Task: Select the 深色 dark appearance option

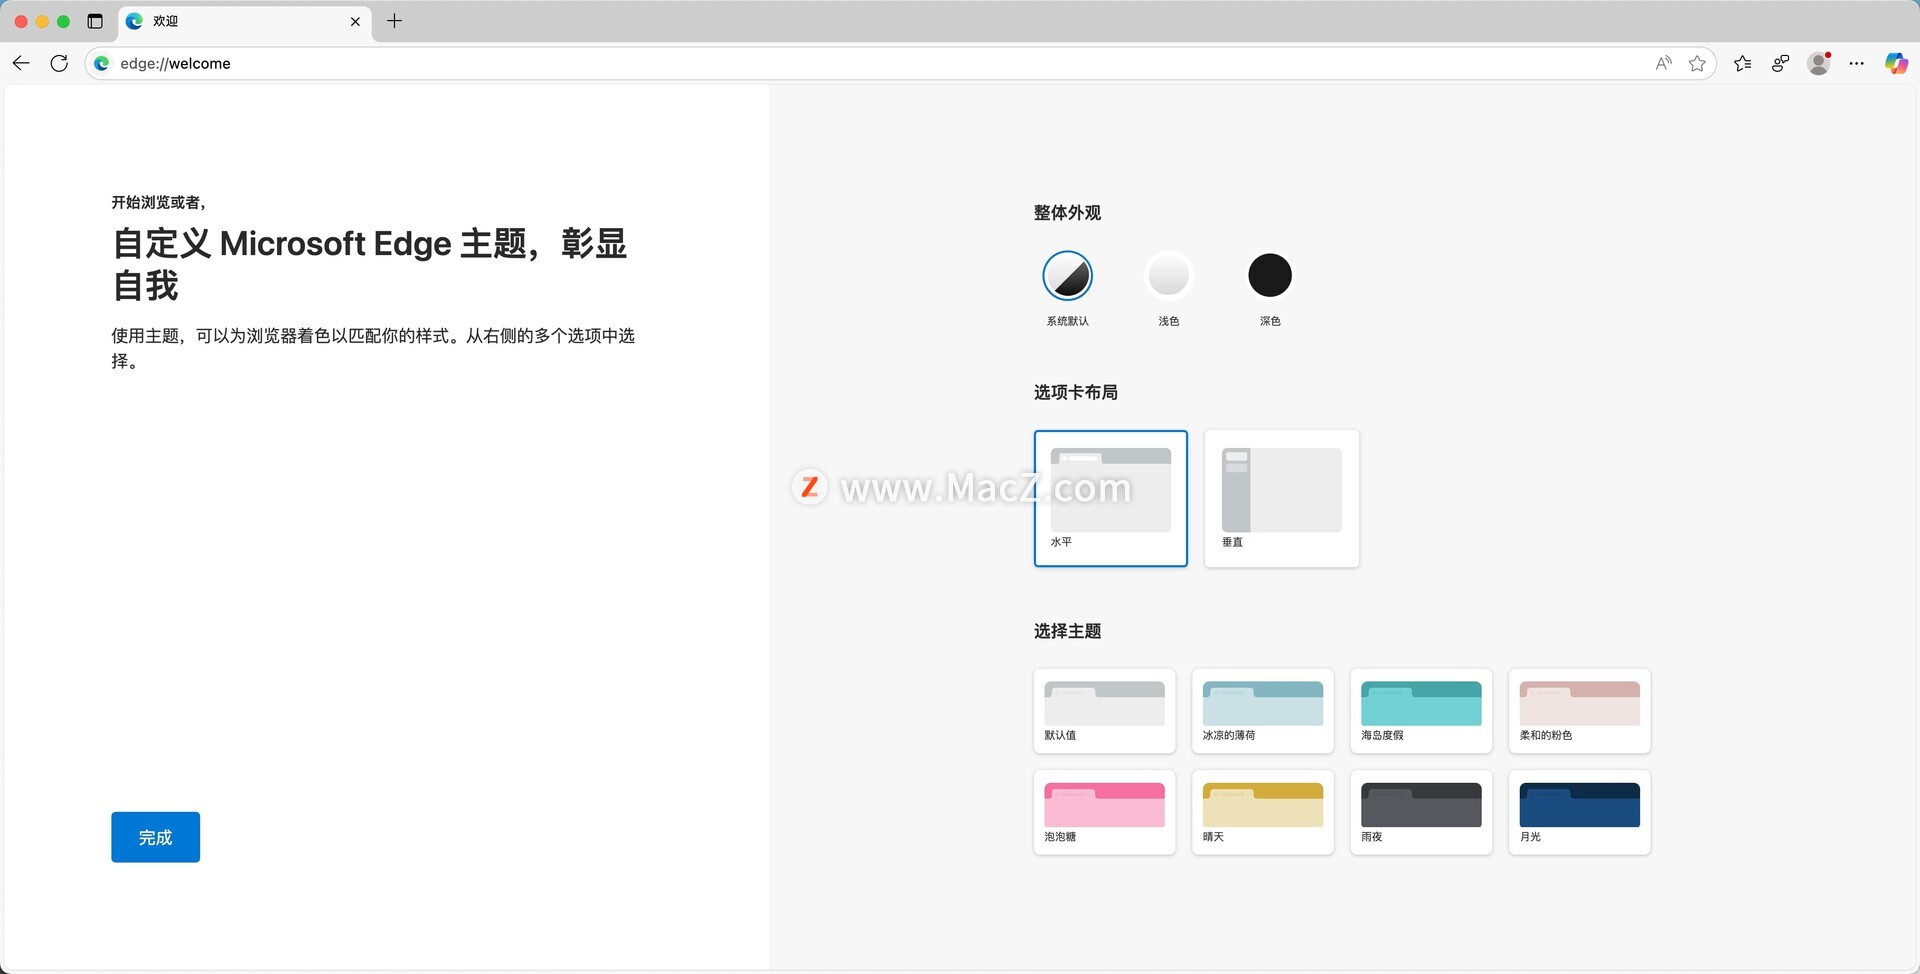Action: click(x=1269, y=276)
